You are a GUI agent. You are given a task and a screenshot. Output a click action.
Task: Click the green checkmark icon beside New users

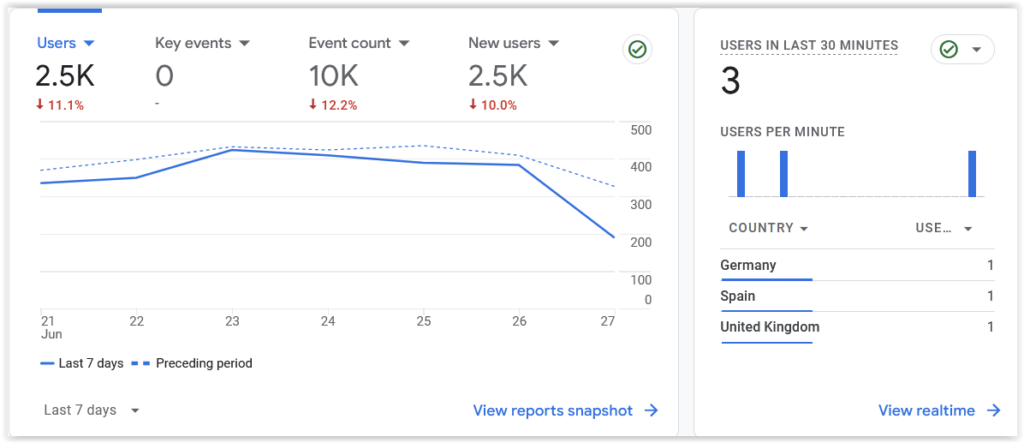[x=637, y=50]
